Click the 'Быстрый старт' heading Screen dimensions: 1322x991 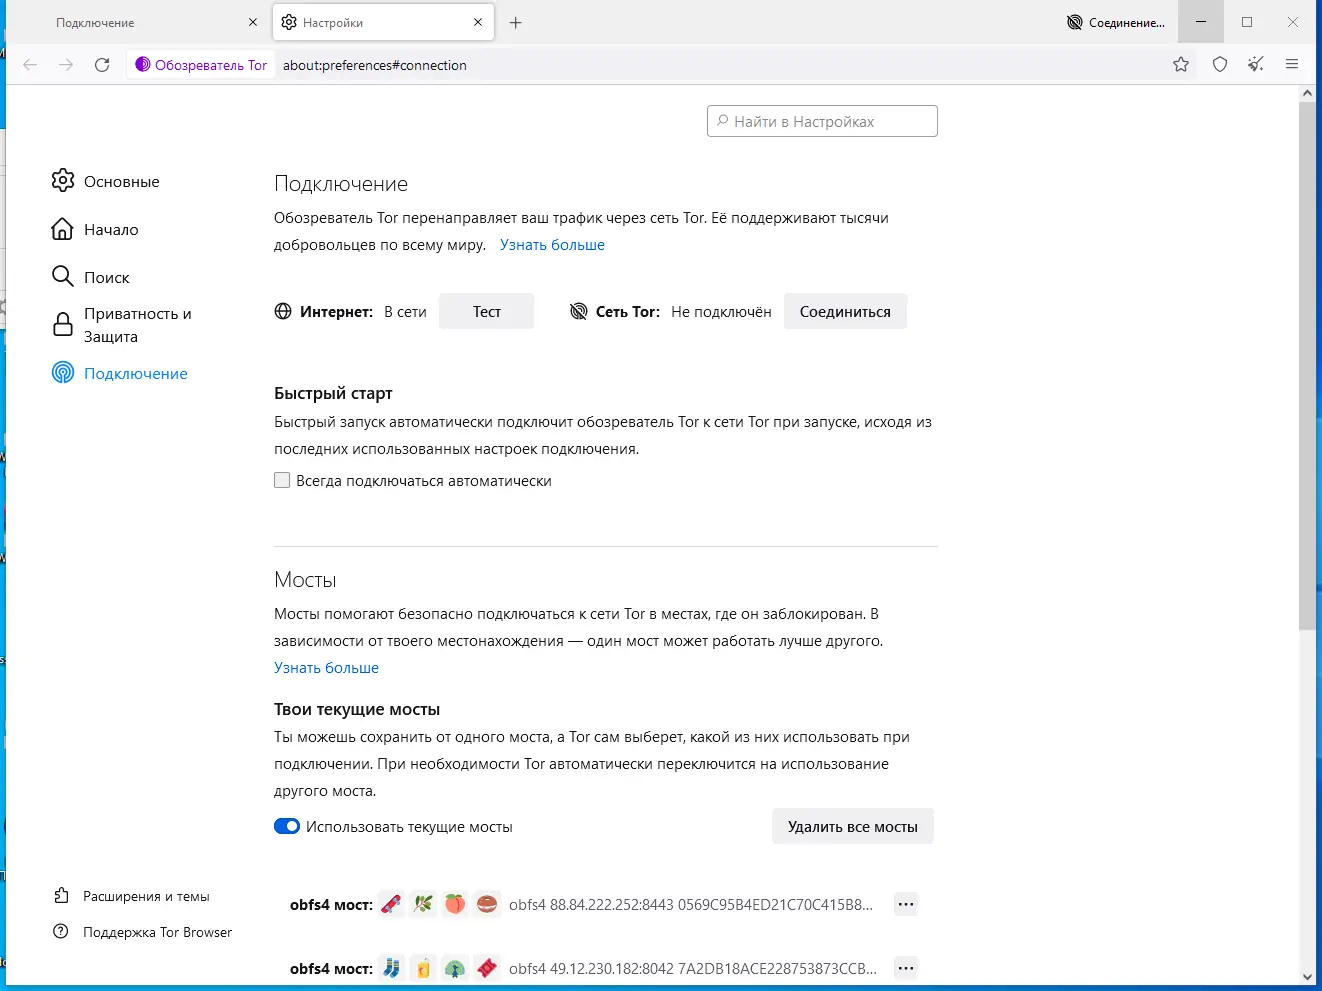pos(333,393)
